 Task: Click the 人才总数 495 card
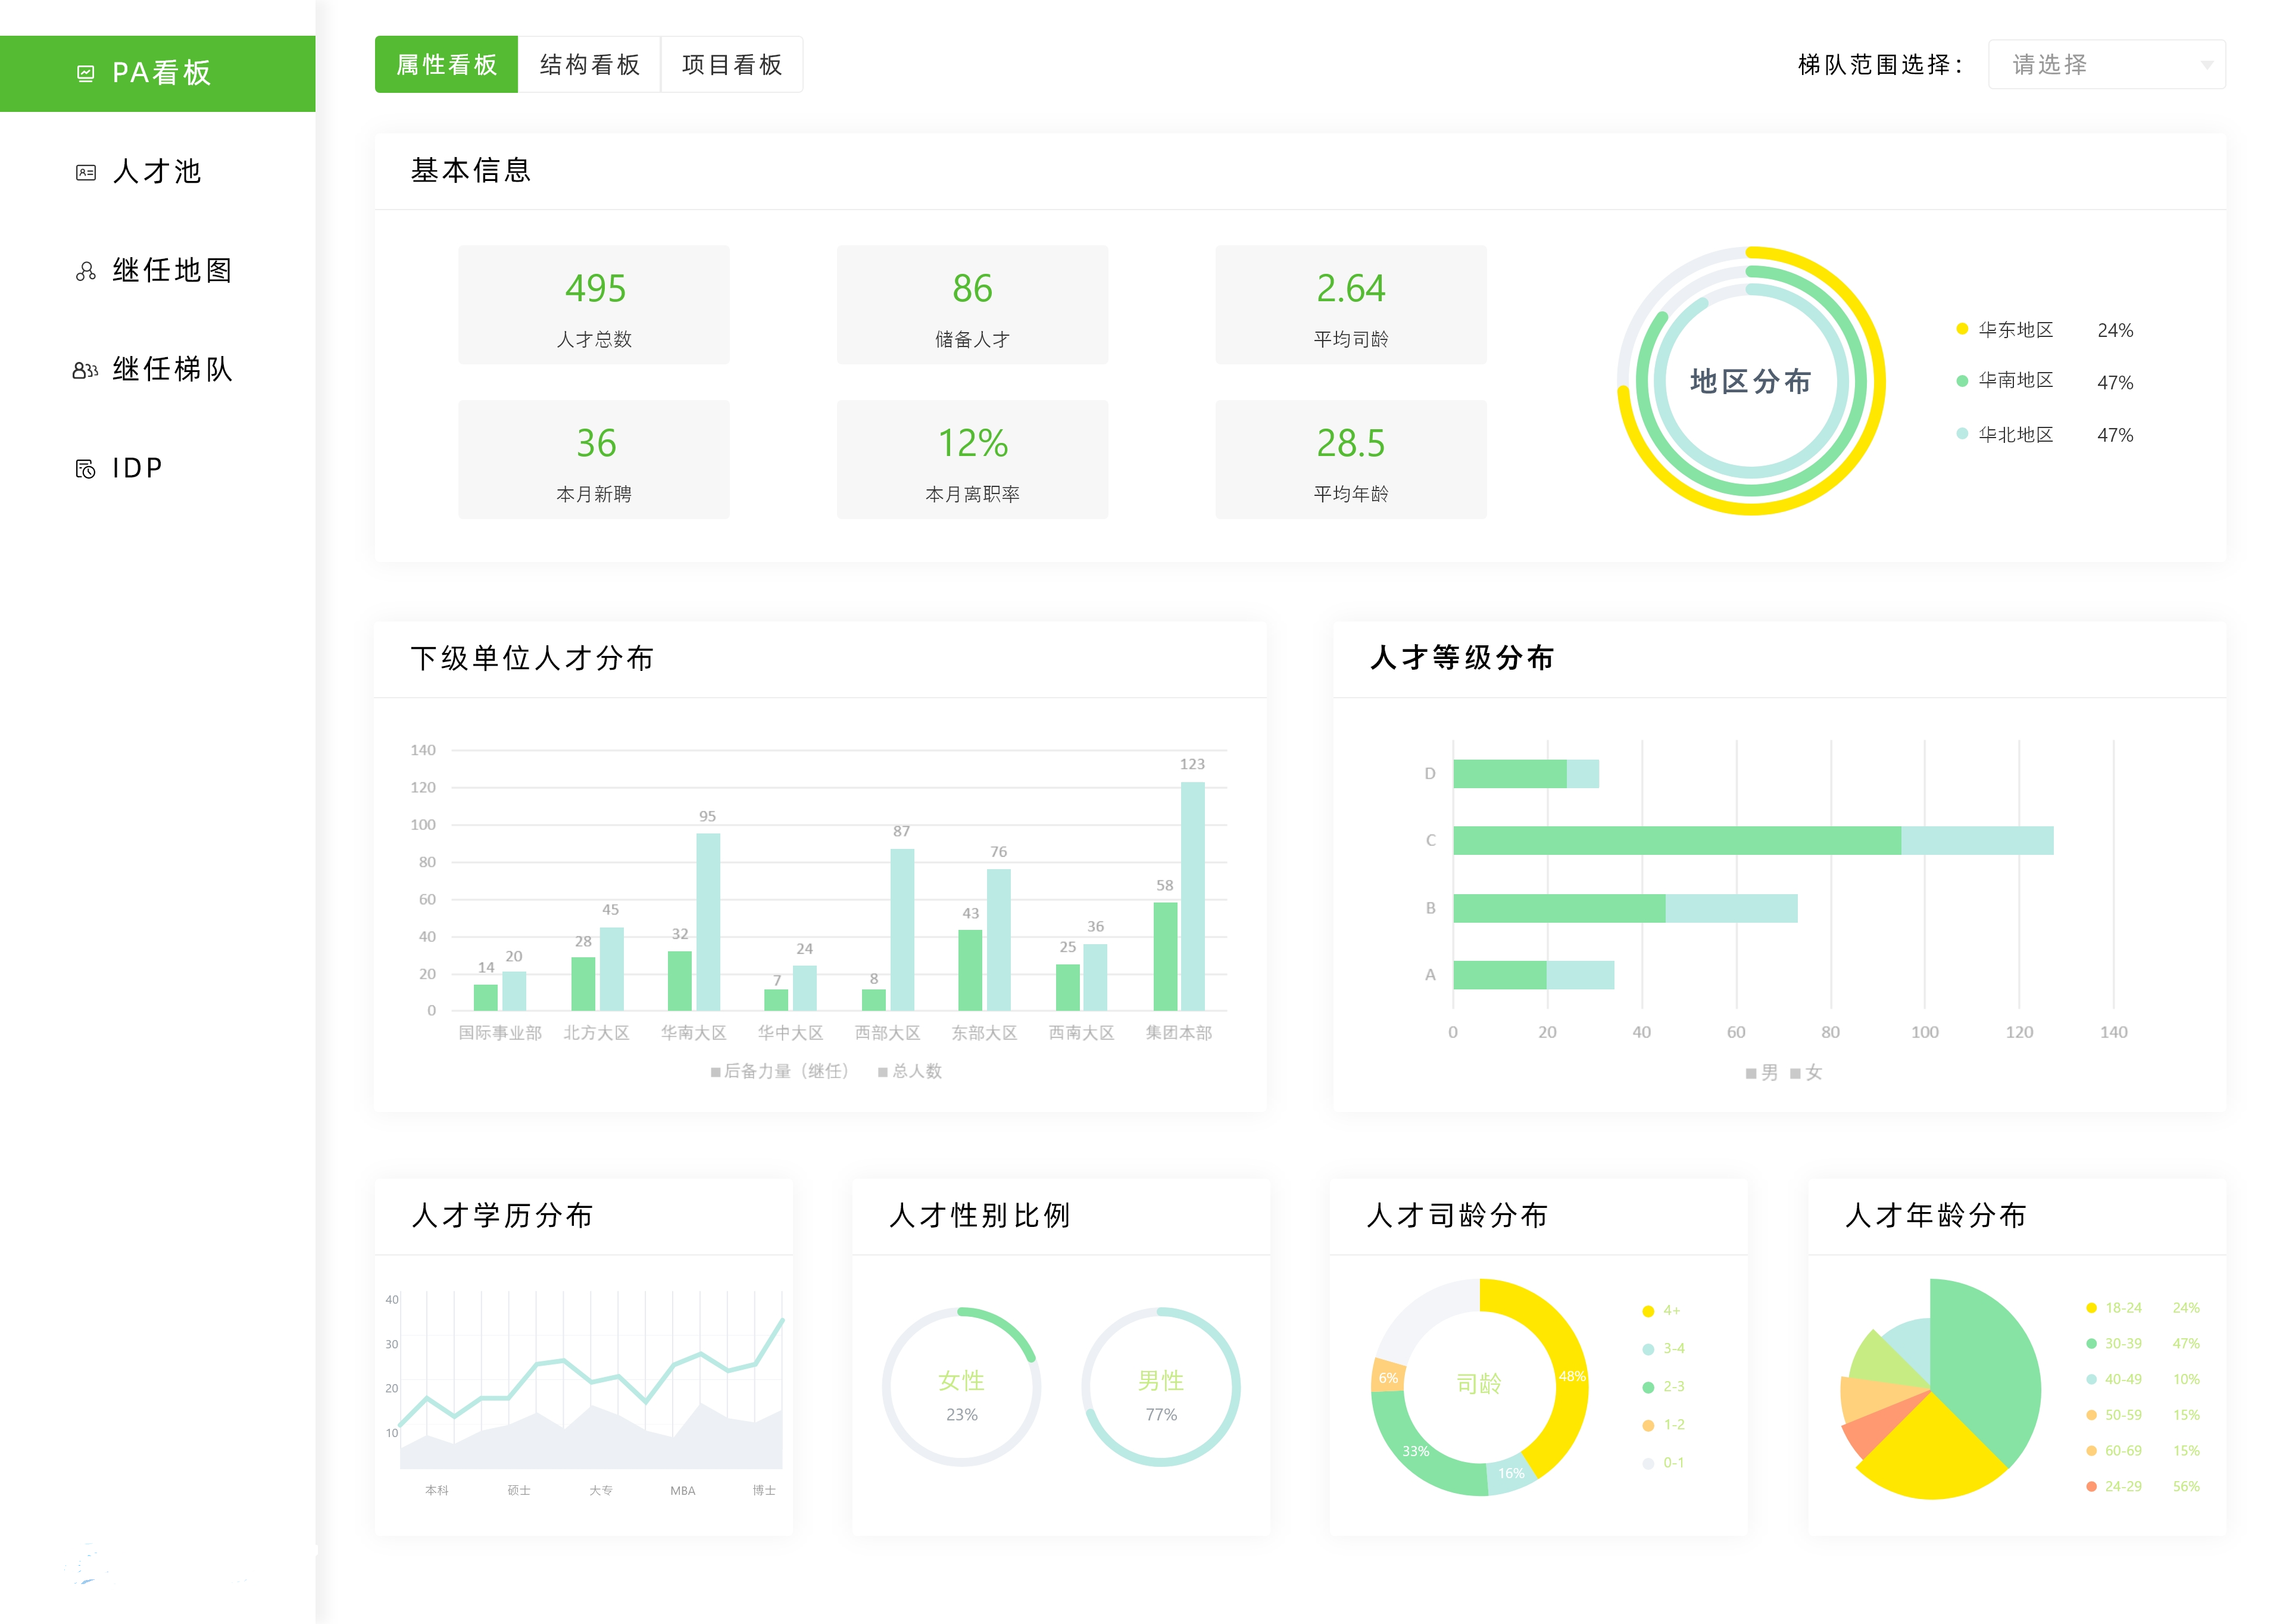point(594,305)
